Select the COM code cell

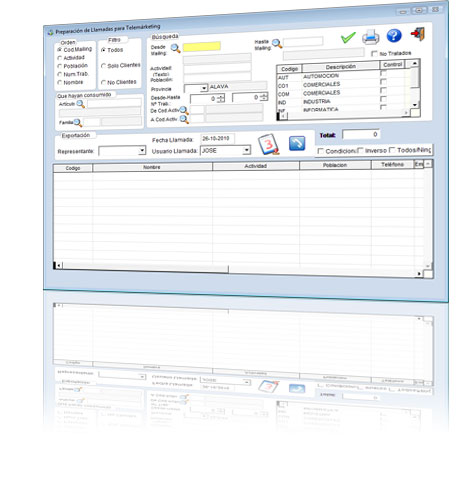[x=284, y=94]
